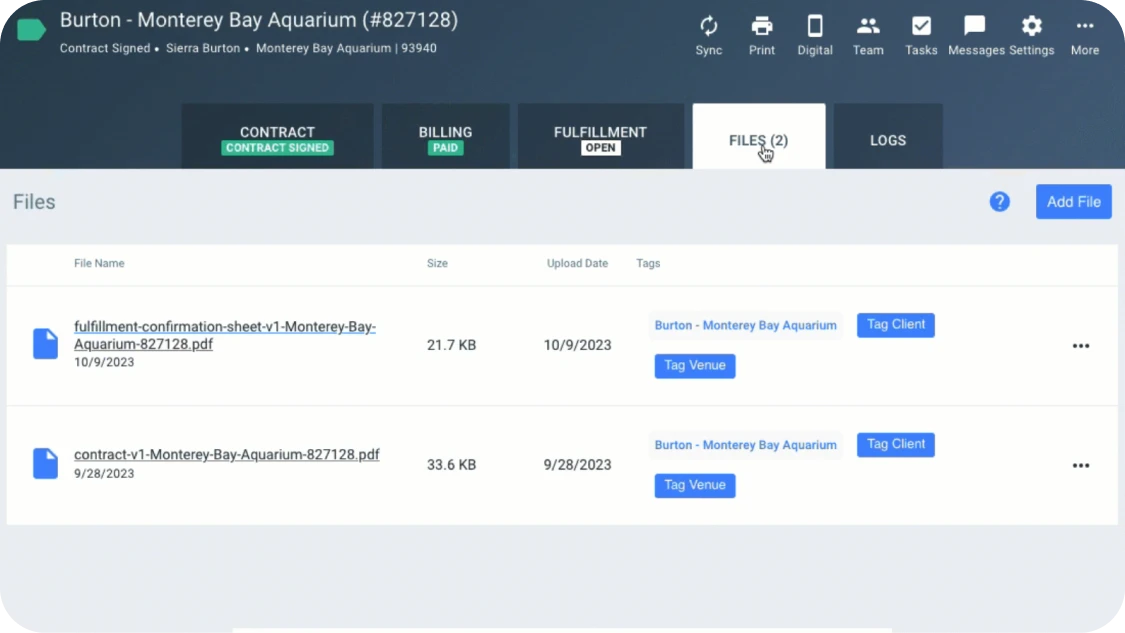Switch to the Contract tab
Viewport: 1125px width, 633px height.
pos(277,136)
